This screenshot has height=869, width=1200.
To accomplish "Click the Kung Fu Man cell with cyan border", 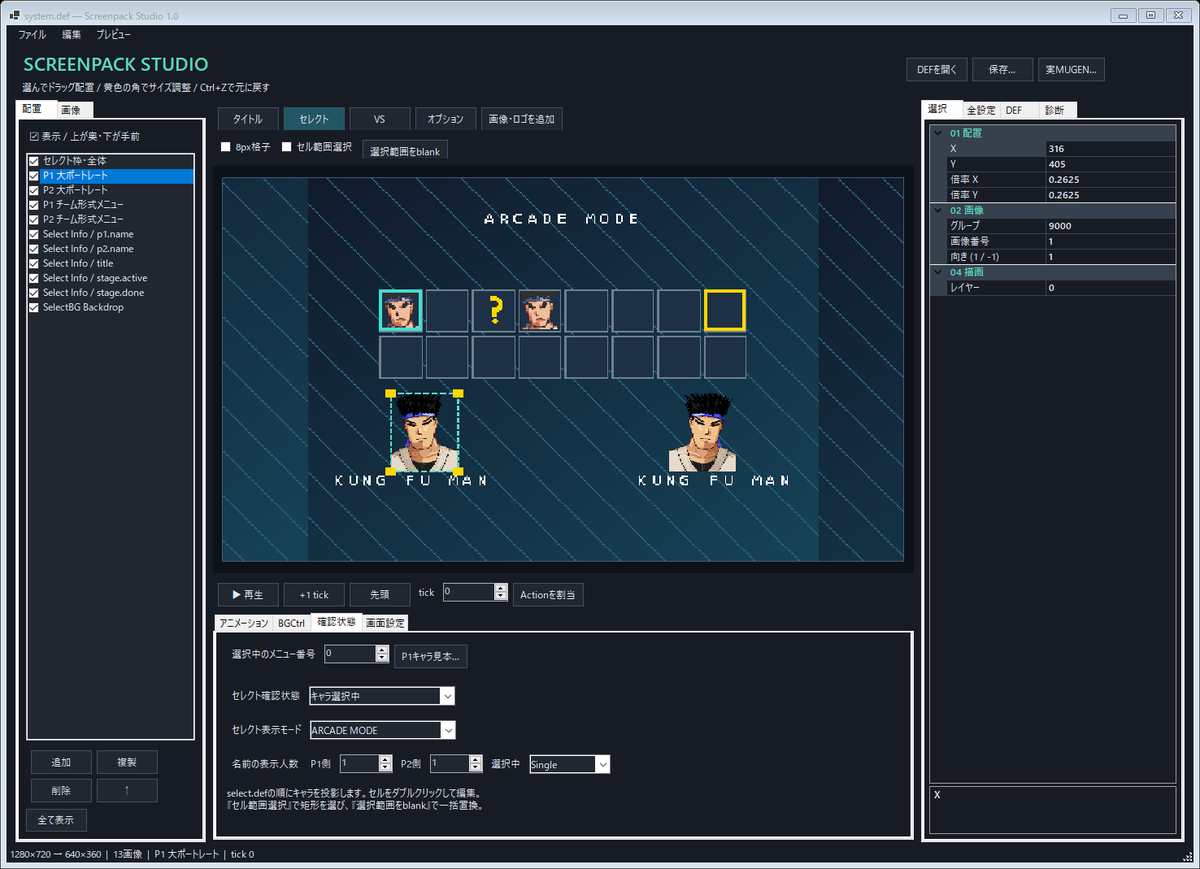I will pos(401,310).
